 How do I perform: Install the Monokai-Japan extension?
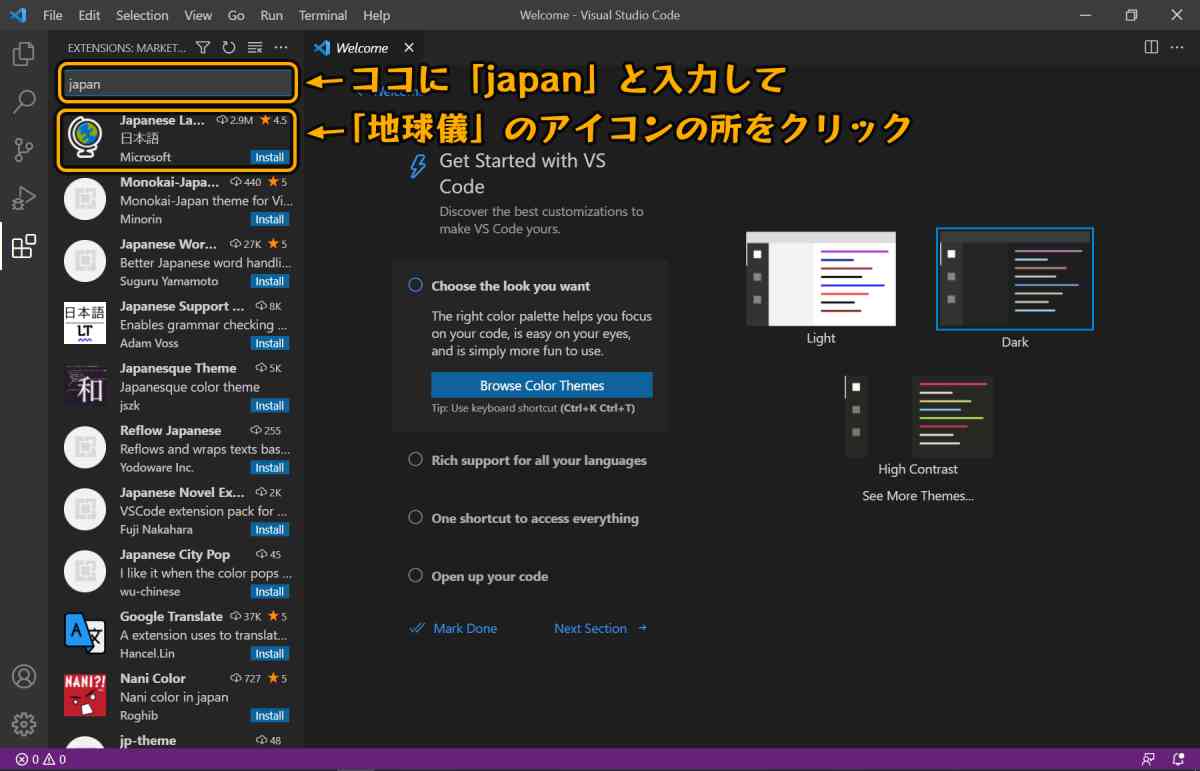point(270,219)
